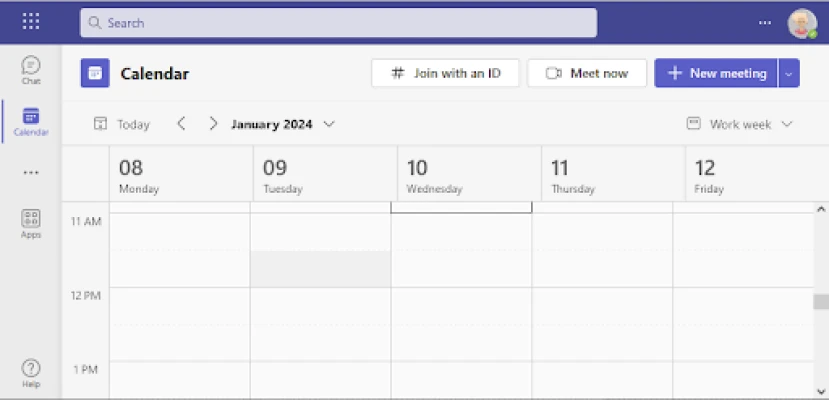Open settings and more ellipsis in header
Image resolution: width=829 pixels, height=400 pixels.
[x=765, y=22]
